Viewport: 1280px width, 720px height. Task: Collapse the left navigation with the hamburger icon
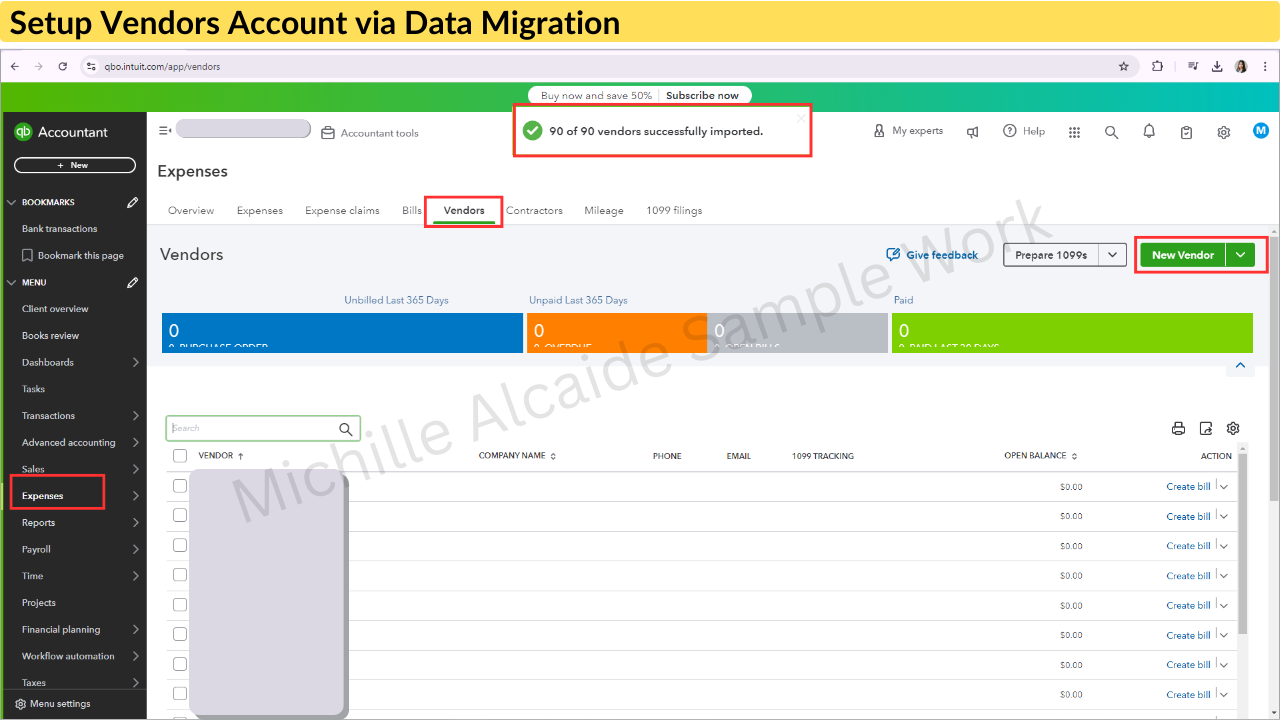[165, 130]
